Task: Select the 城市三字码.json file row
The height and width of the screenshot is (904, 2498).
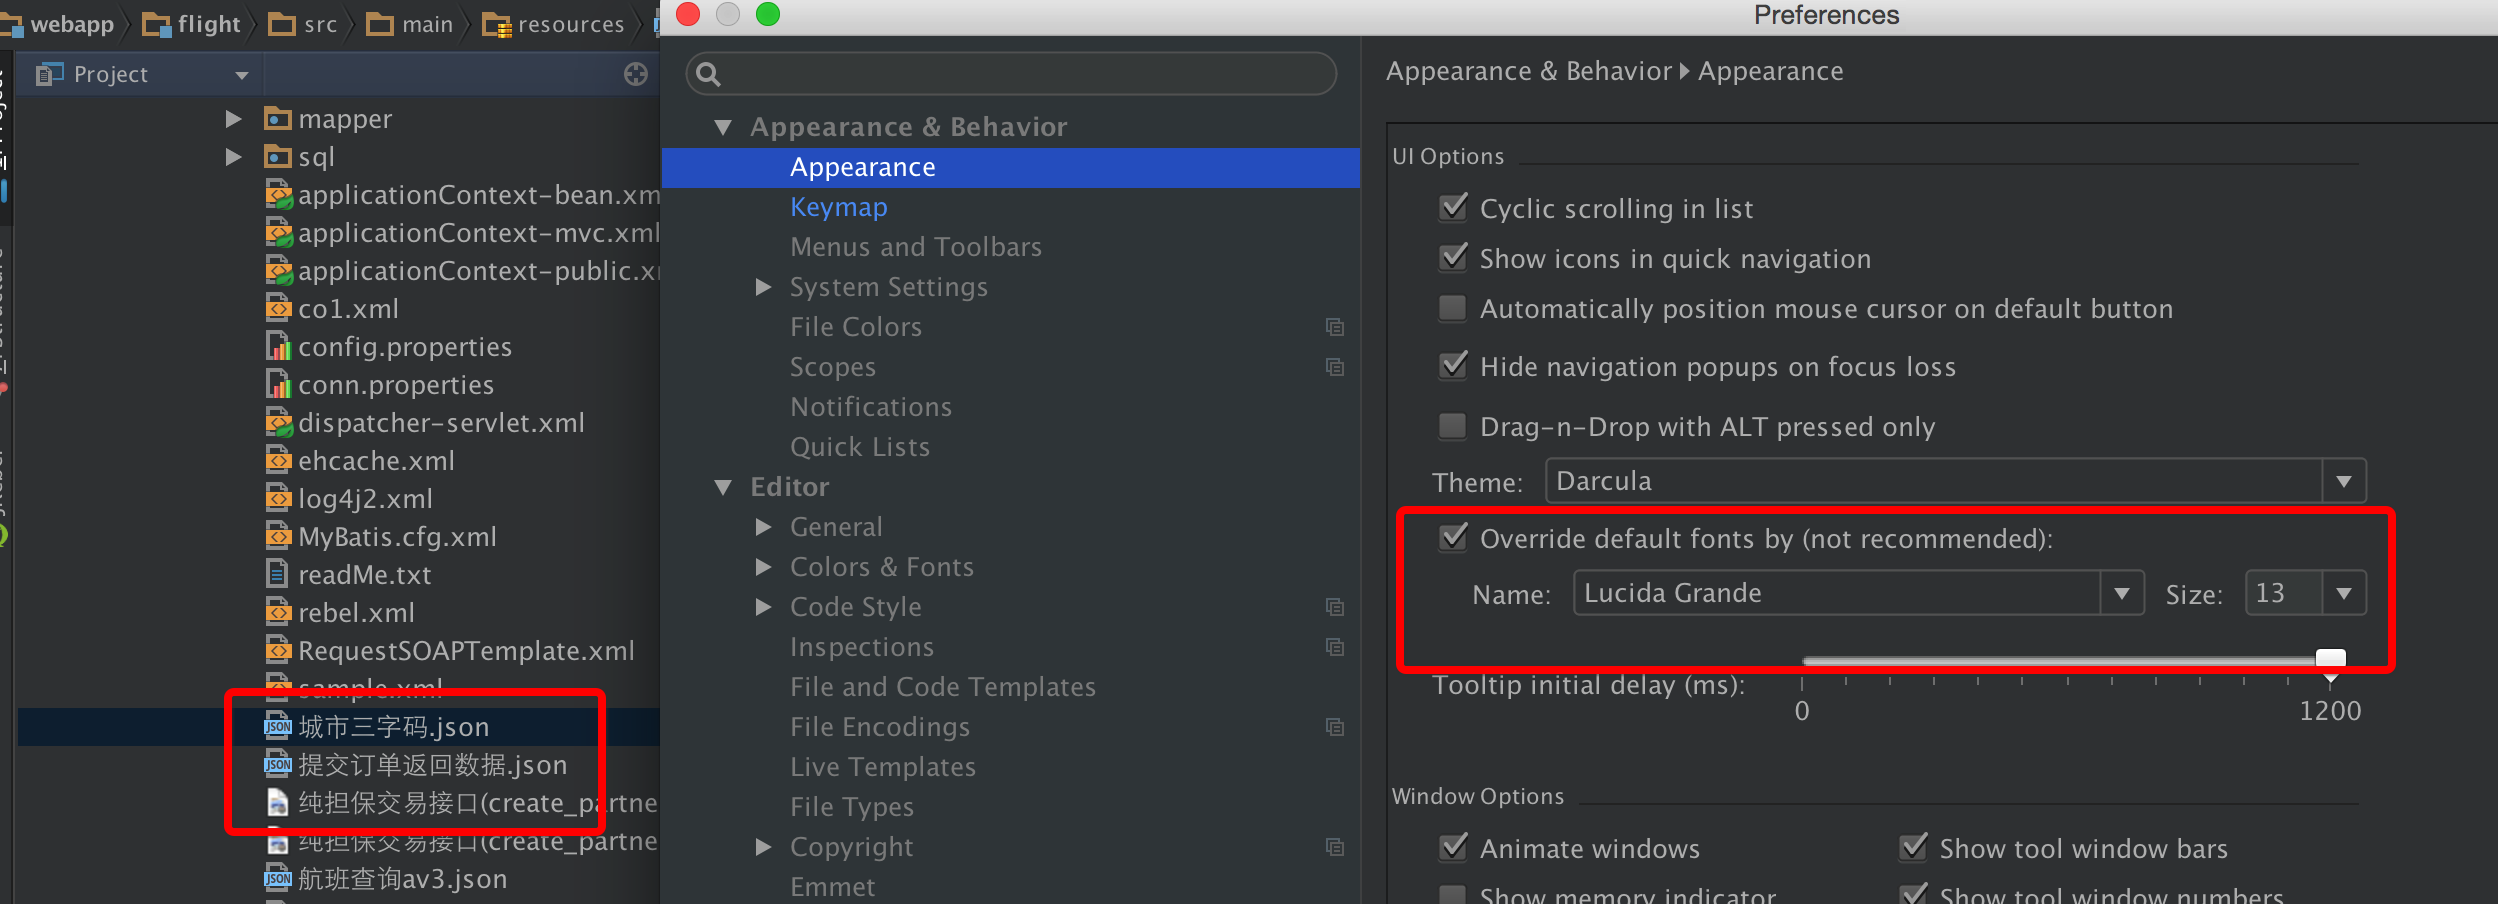Action: (x=339, y=727)
